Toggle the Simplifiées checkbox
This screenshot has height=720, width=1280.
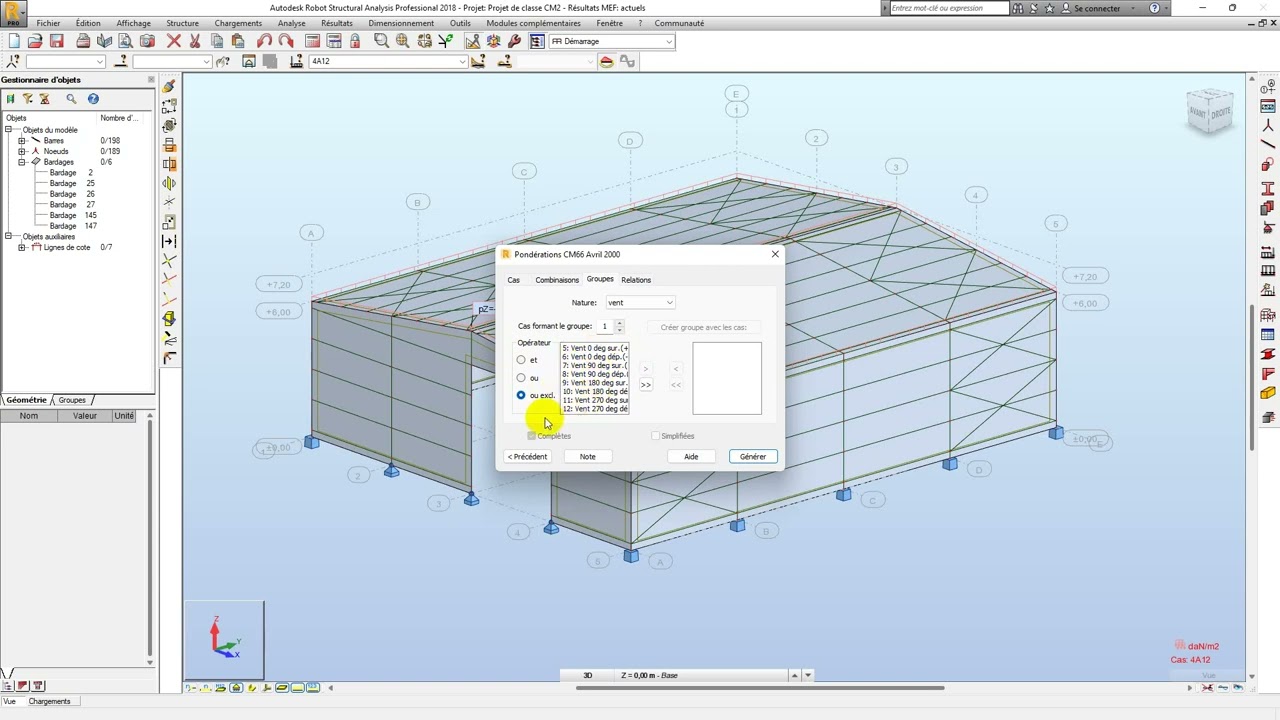[x=656, y=436]
